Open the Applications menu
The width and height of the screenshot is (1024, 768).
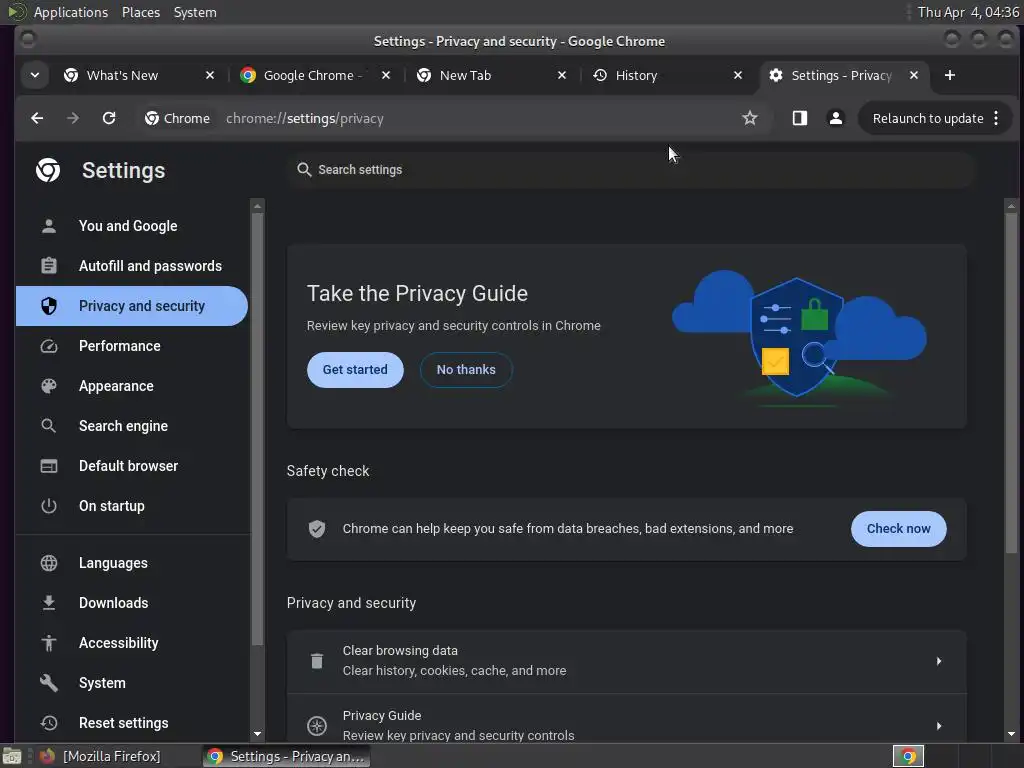click(71, 12)
